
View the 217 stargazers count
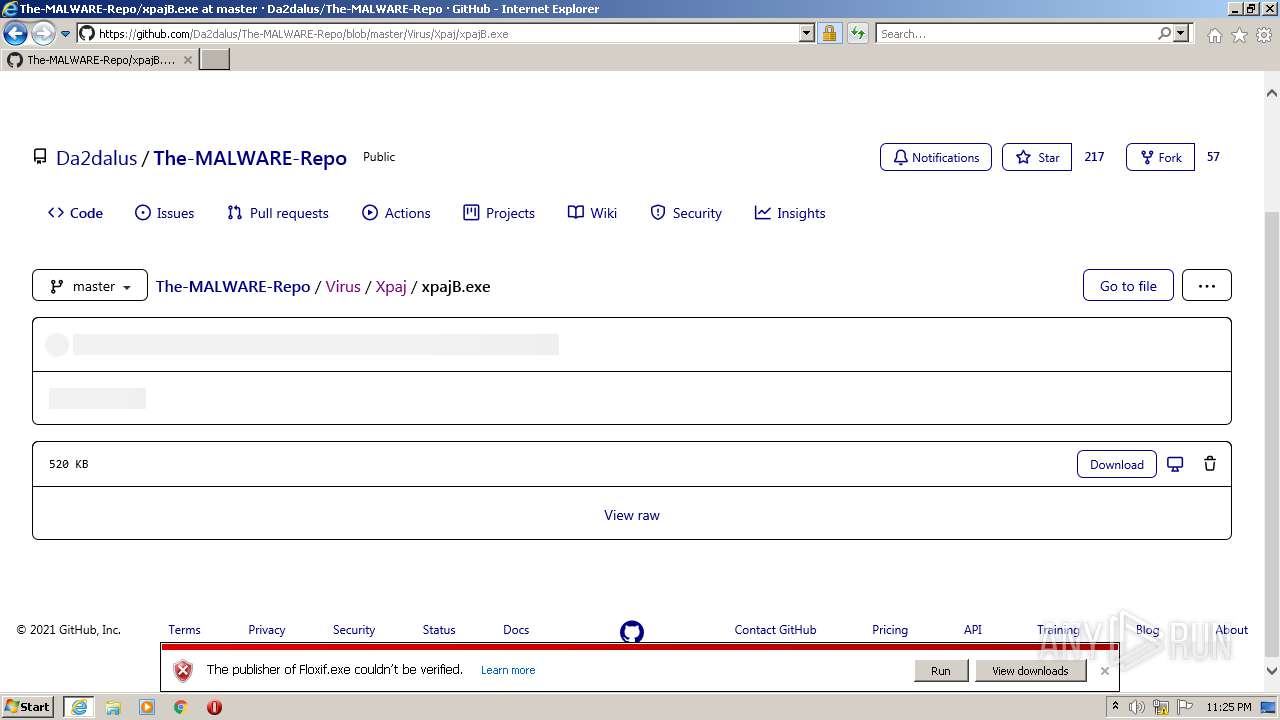(1094, 157)
